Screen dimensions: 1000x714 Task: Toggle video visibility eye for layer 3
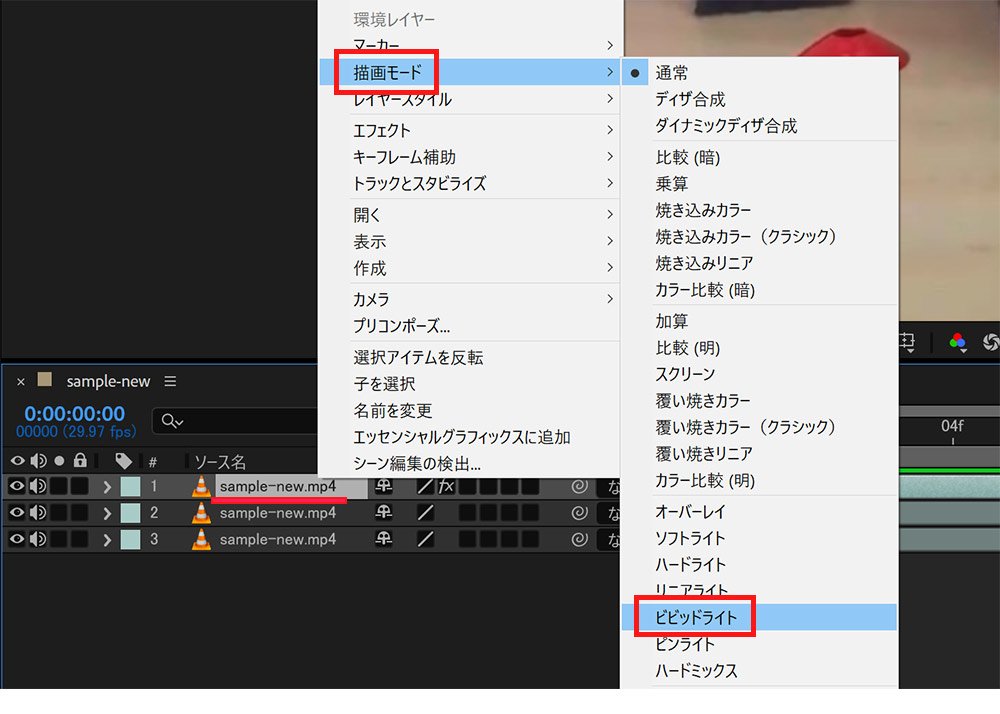click(x=17, y=539)
